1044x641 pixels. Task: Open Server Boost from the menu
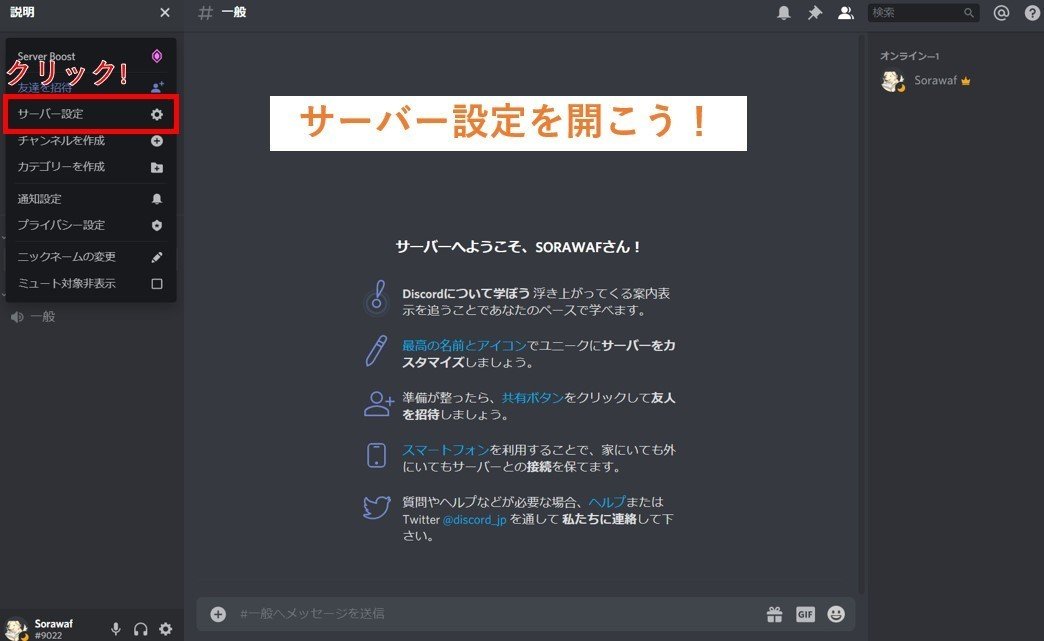(x=91, y=57)
